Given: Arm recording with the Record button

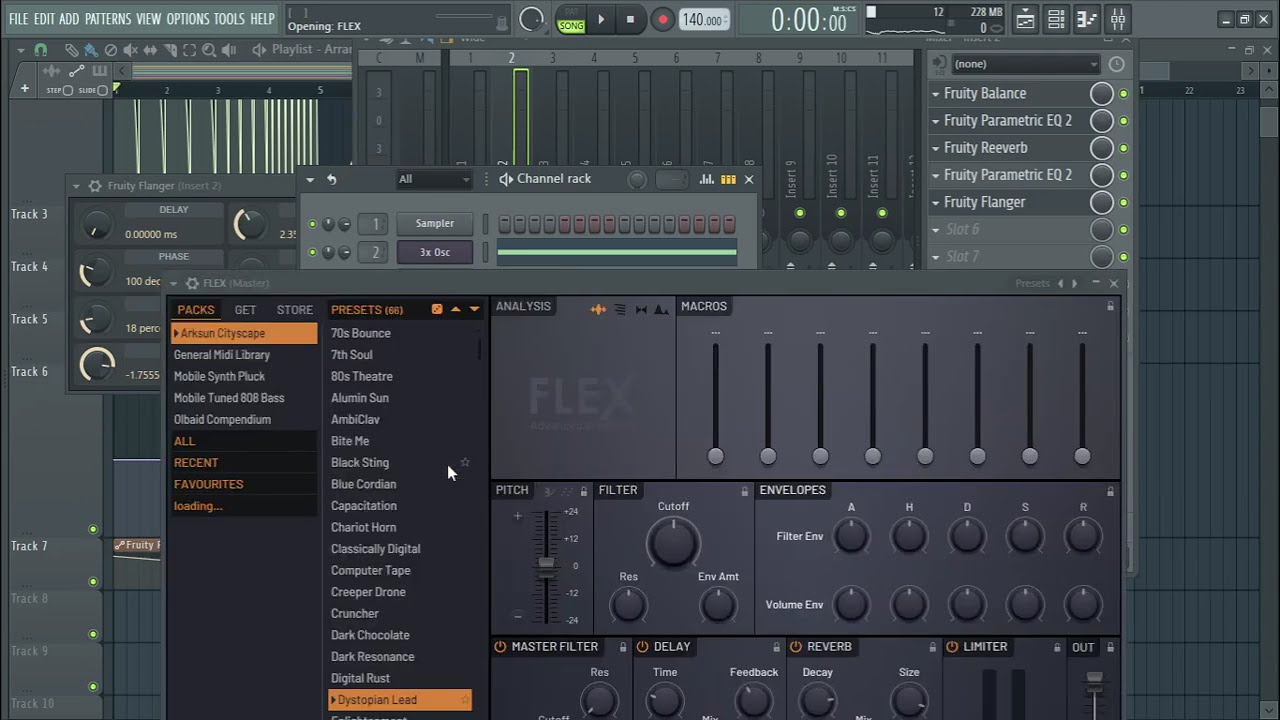Looking at the screenshot, I should tap(662, 19).
